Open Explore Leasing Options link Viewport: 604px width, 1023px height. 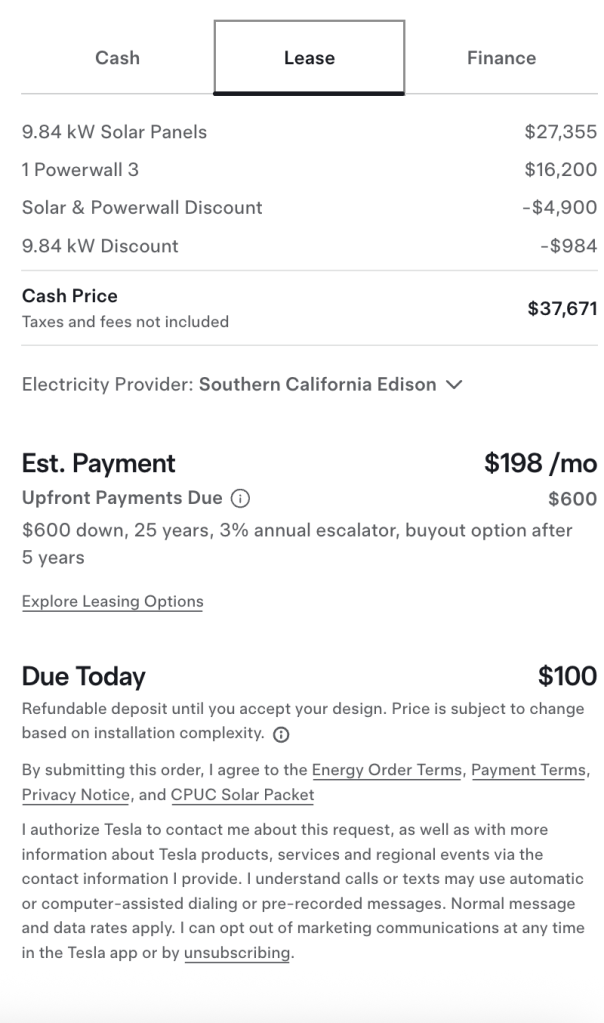(112, 601)
